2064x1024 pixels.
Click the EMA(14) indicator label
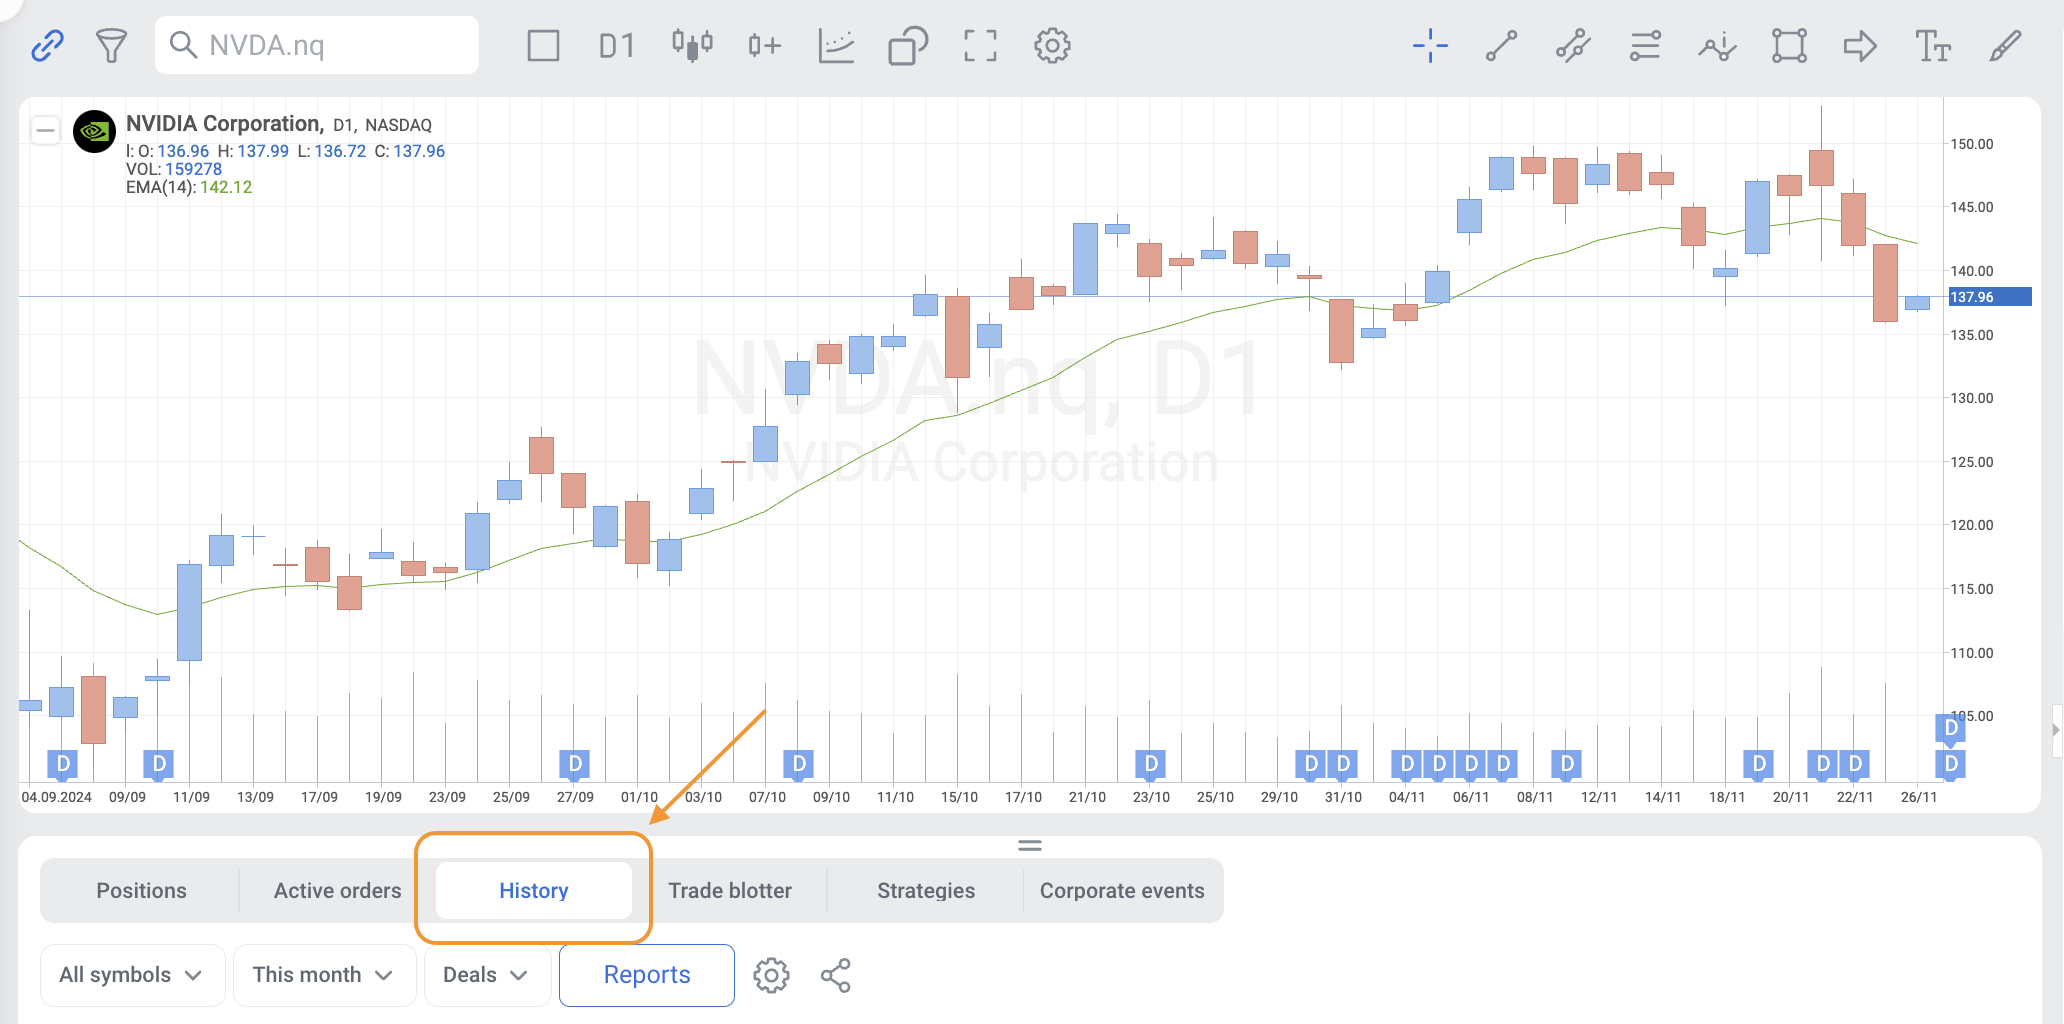click(x=189, y=187)
